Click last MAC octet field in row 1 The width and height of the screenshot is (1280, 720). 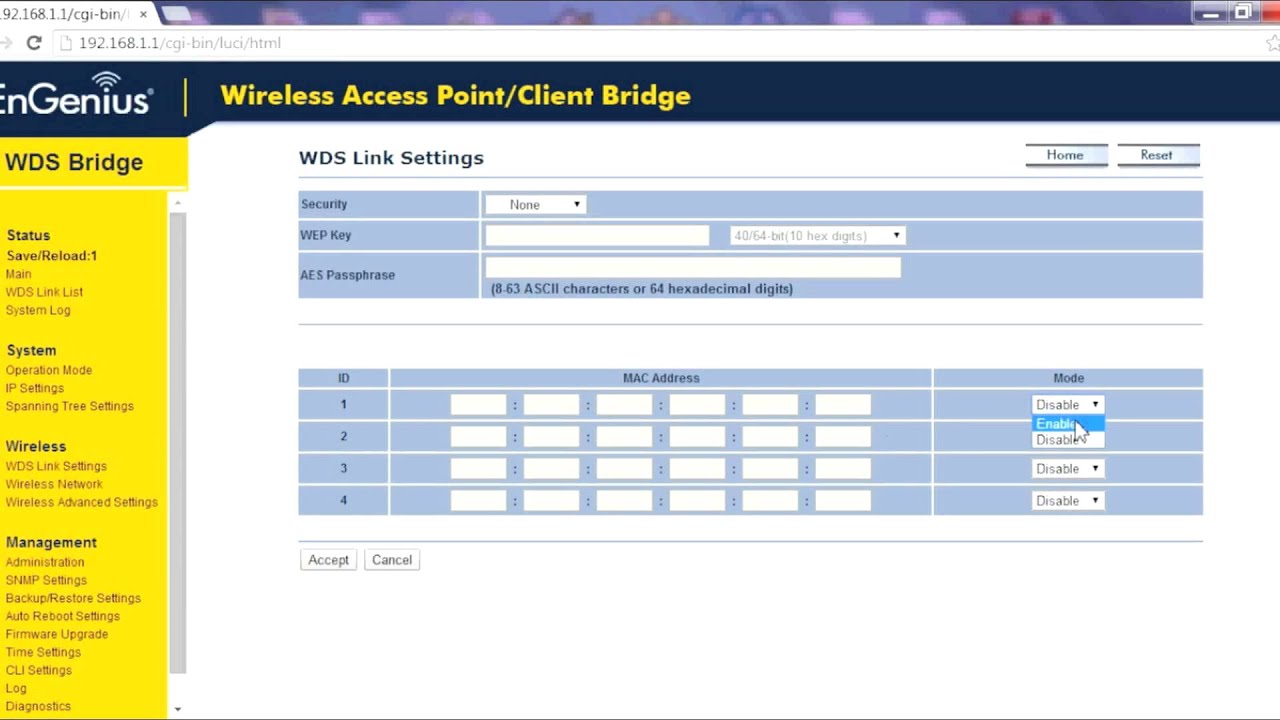tap(843, 405)
